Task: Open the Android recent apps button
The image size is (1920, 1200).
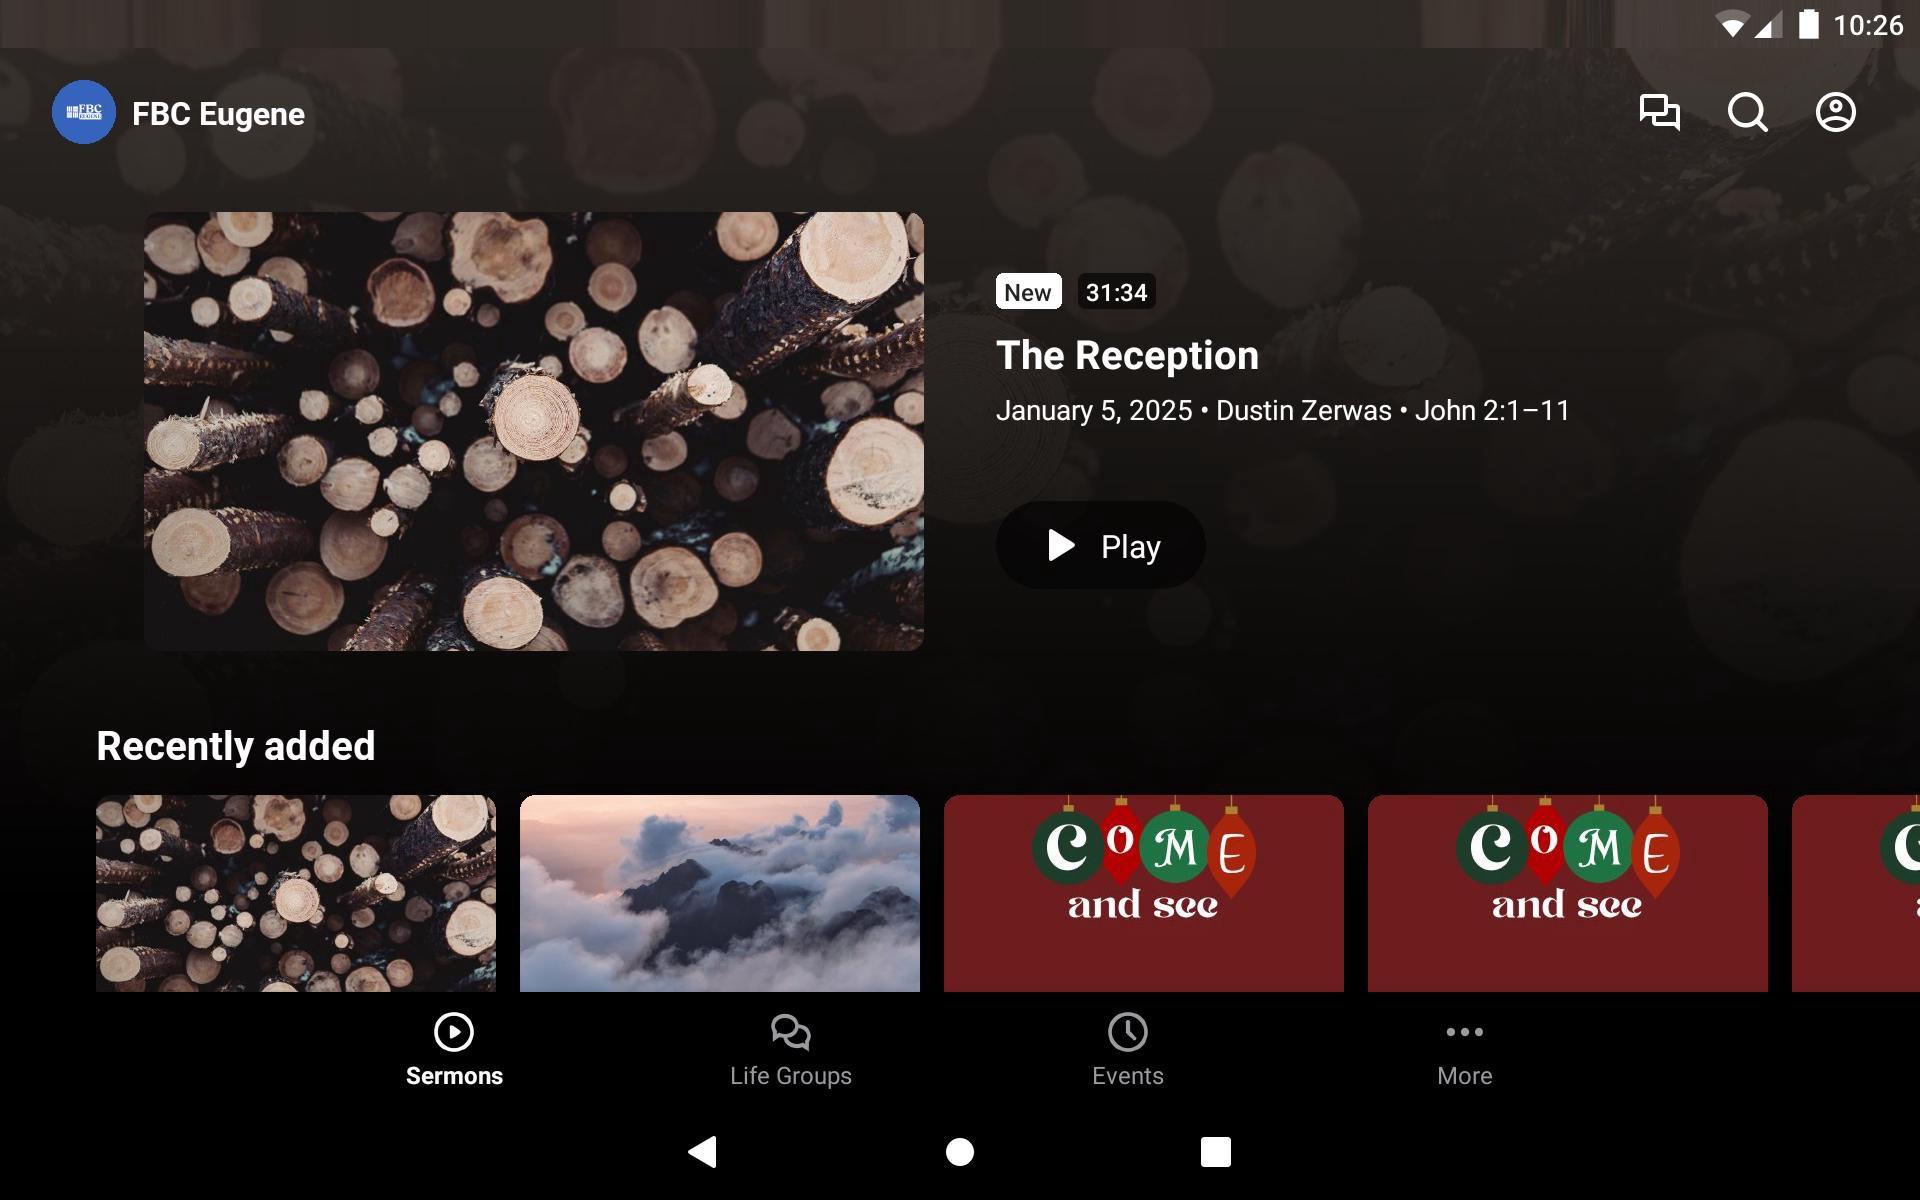Action: 1215,1152
